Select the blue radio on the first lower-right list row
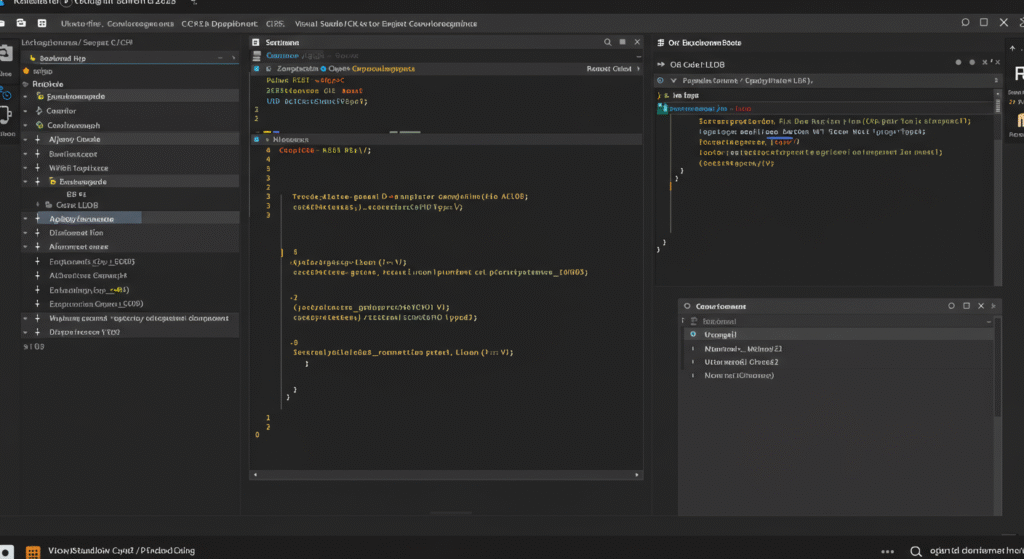 click(693, 334)
